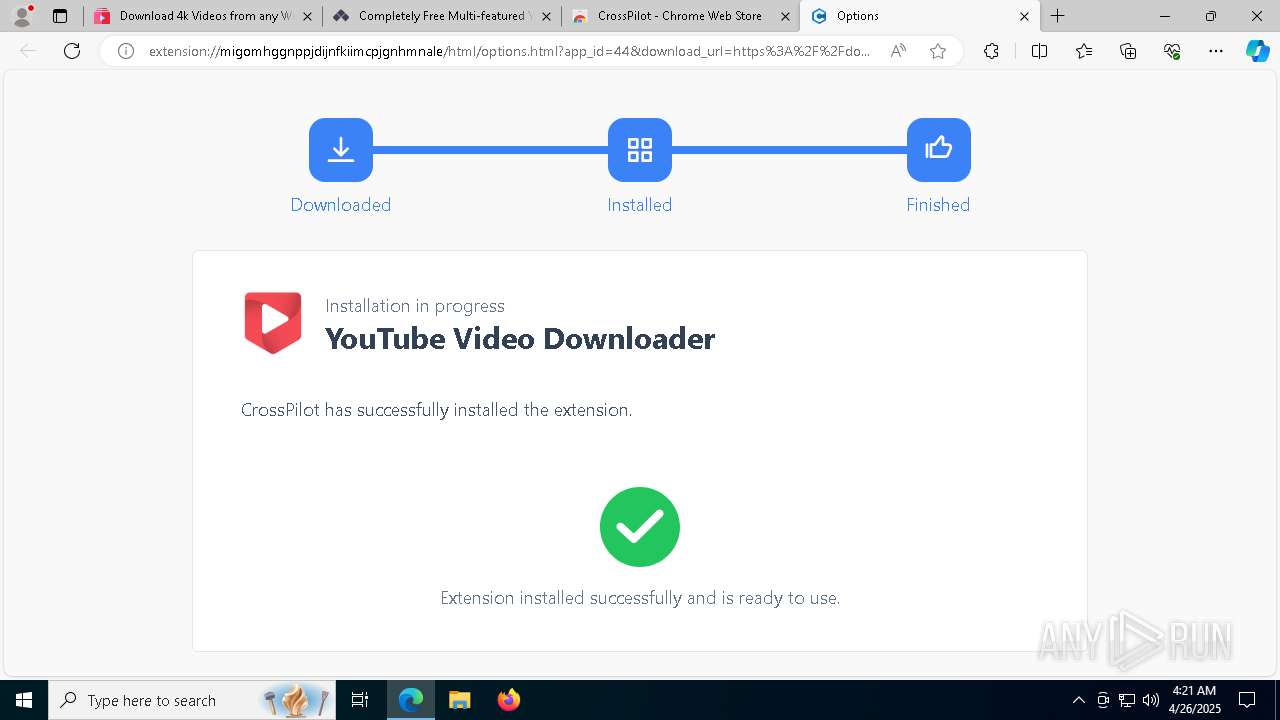The height and width of the screenshot is (720, 1280).
Task: Click the Installed step label
Action: [640, 205]
